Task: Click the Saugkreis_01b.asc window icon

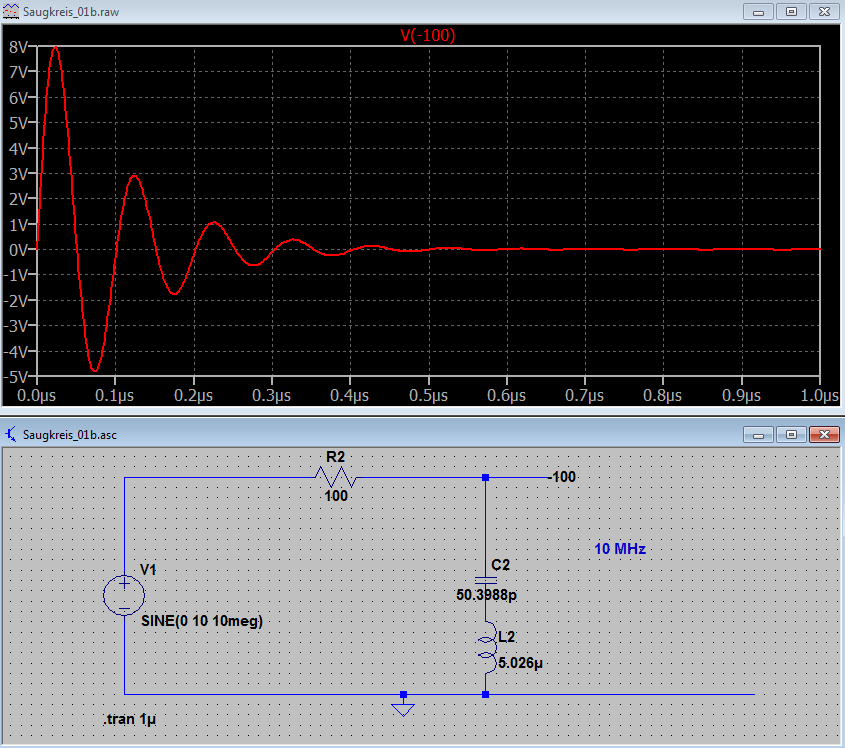Action: 11,435
